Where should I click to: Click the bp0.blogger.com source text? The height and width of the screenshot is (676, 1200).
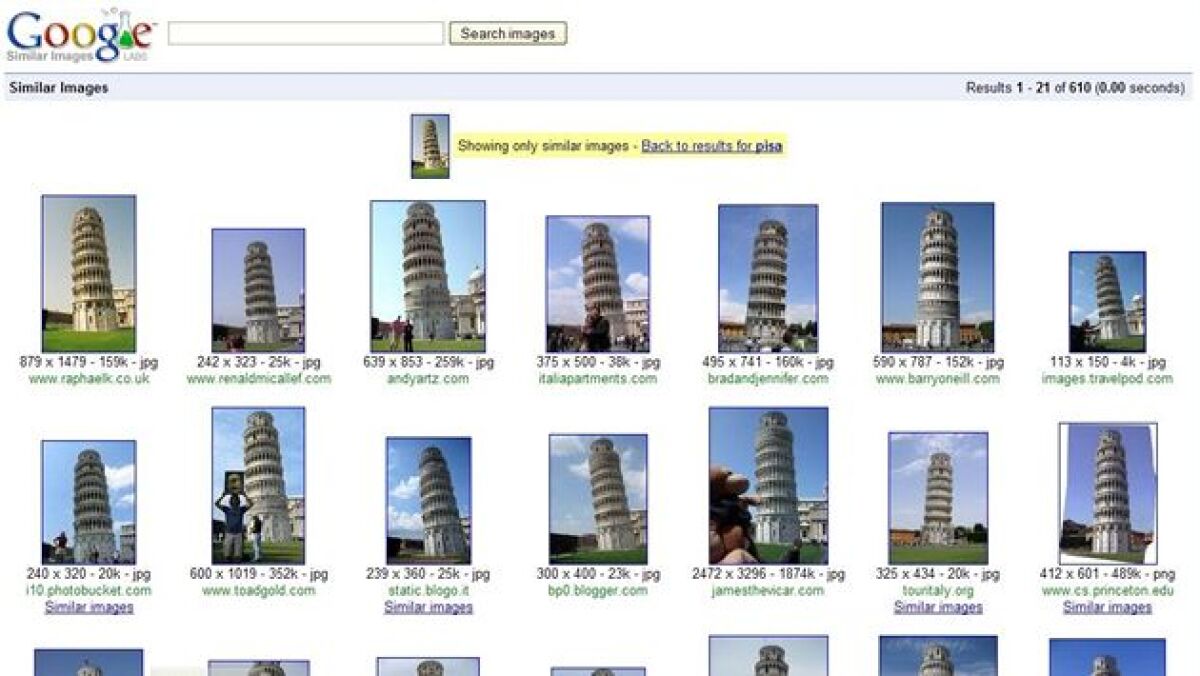pos(598,591)
